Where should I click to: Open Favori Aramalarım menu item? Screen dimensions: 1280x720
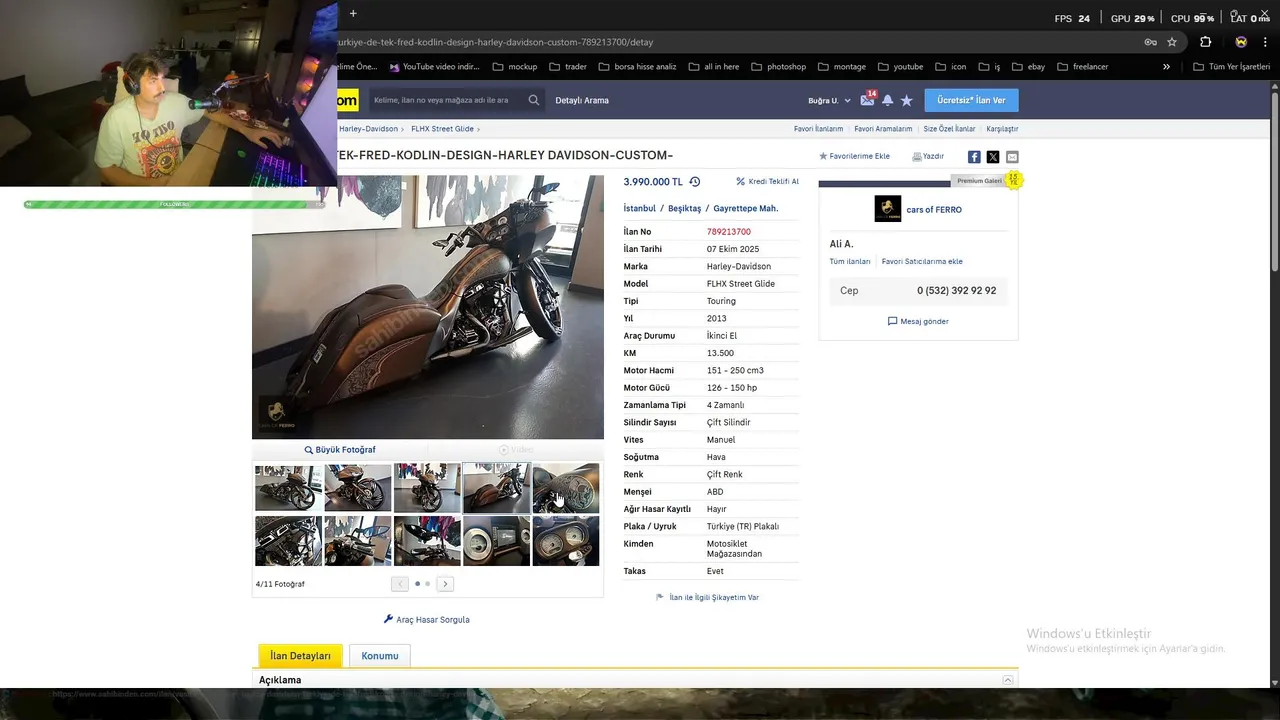click(883, 129)
